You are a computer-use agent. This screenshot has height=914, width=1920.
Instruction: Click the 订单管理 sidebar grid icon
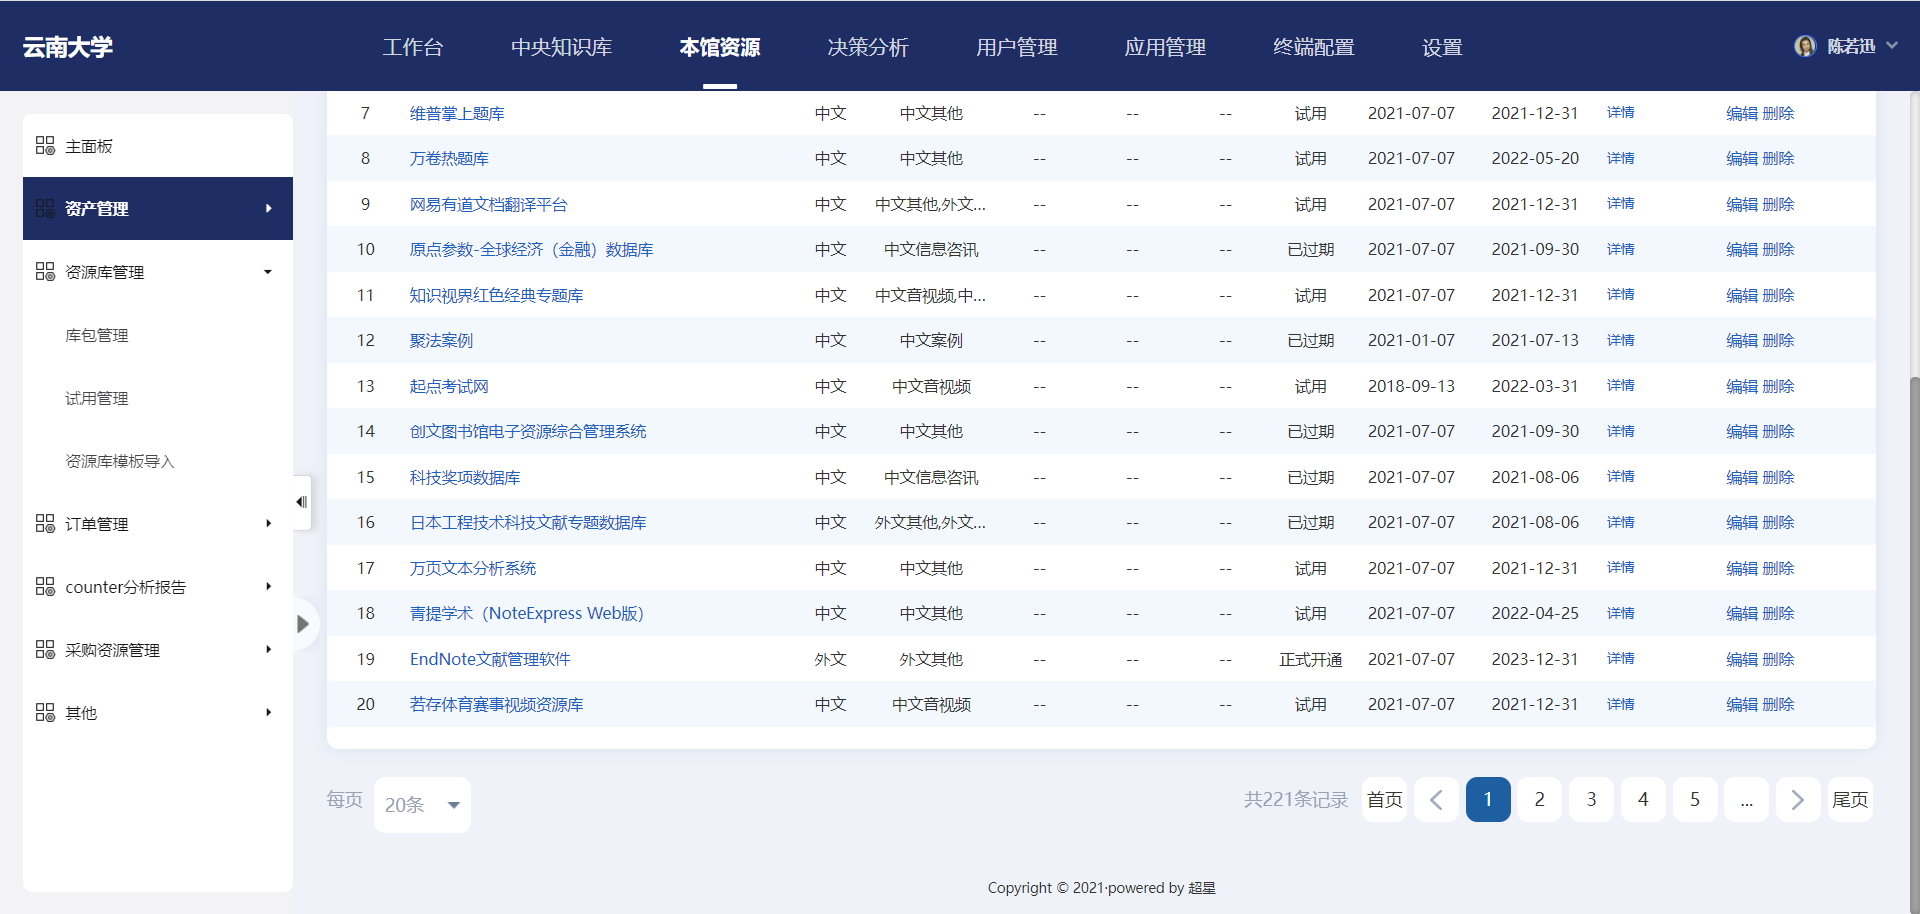(45, 524)
